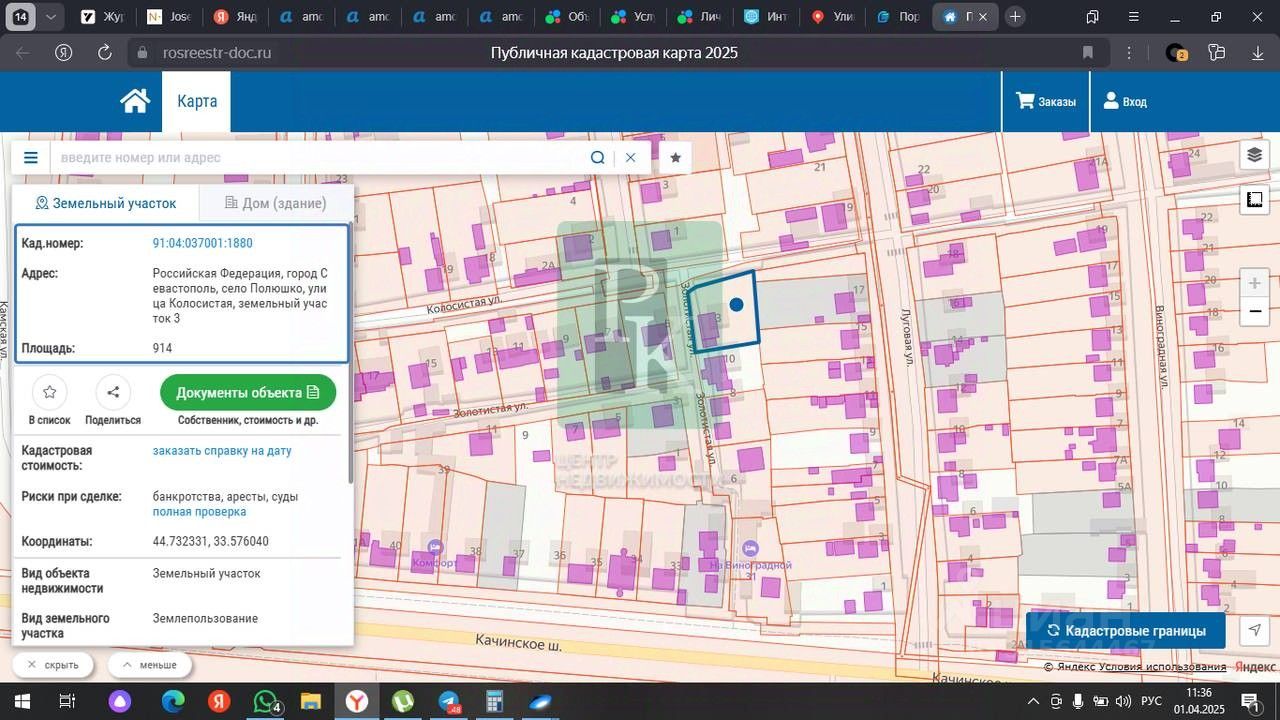
Task: Select the Карта navigation tab
Action: point(197,101)
